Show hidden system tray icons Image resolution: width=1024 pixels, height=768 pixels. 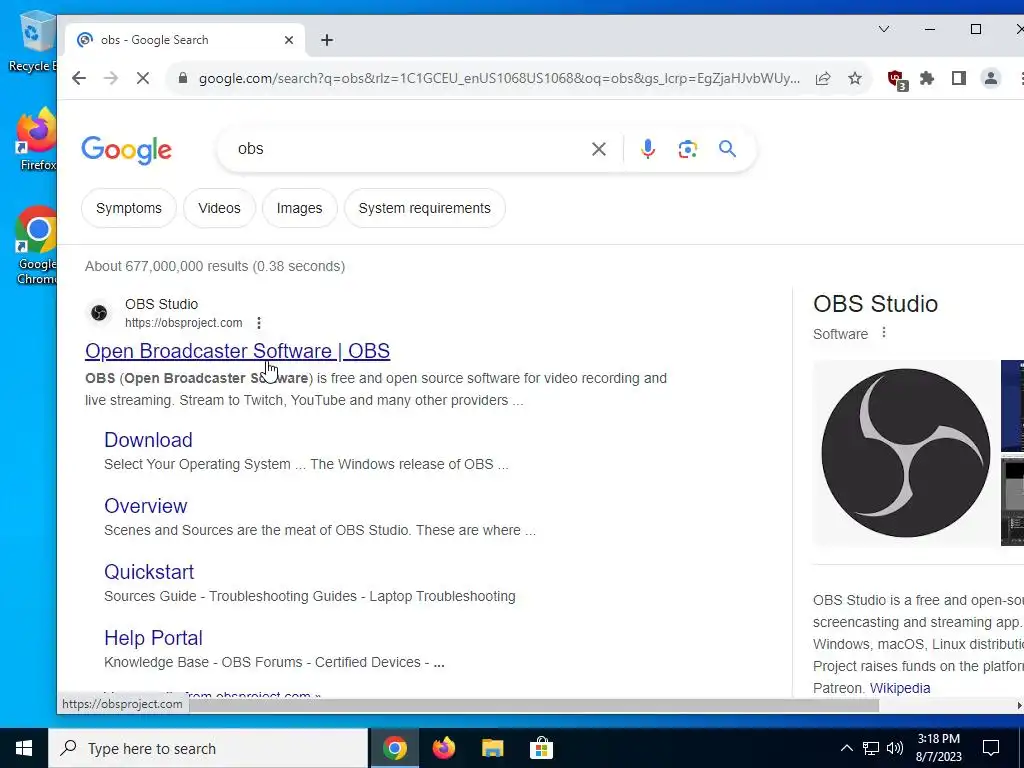coord(846,748)
